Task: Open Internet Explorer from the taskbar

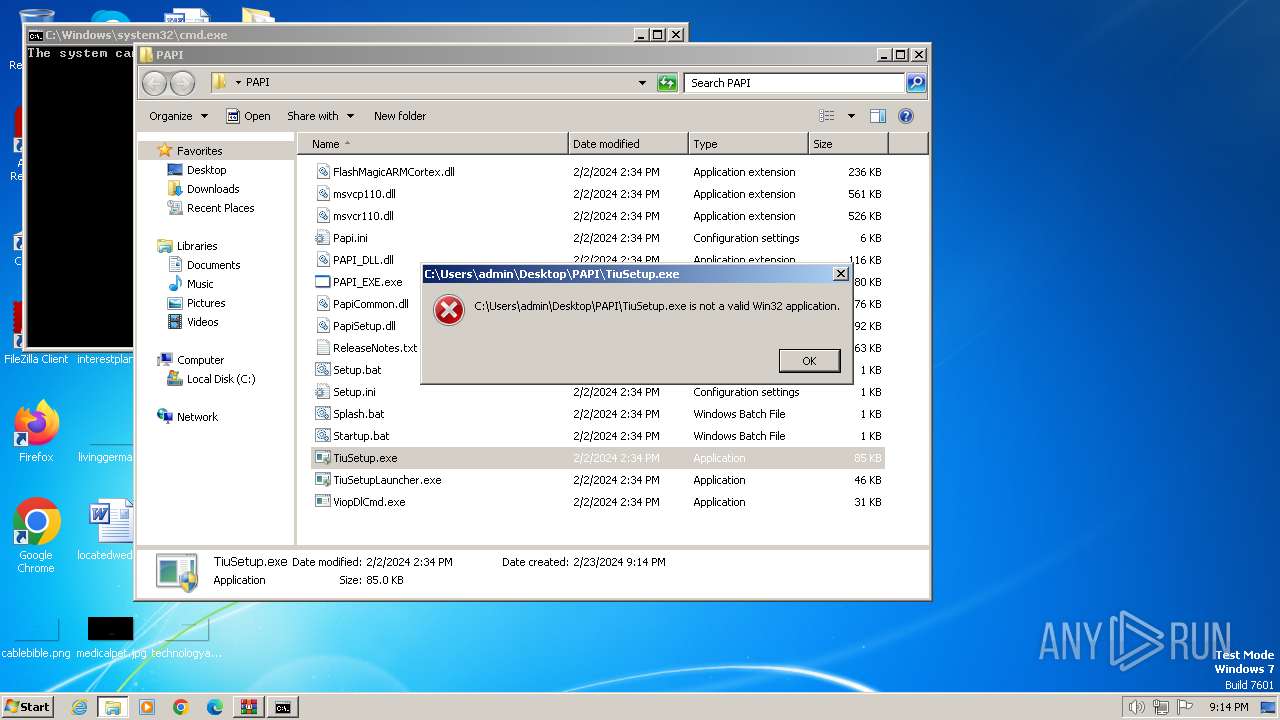Action: (79, 707)
